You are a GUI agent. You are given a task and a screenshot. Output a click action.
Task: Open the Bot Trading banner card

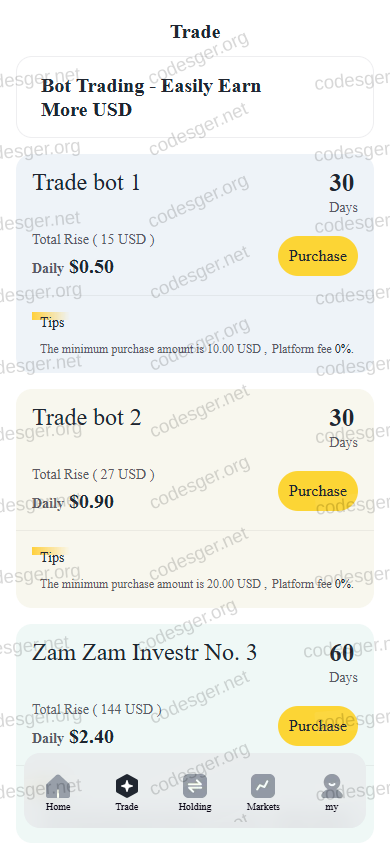(195, 97)
